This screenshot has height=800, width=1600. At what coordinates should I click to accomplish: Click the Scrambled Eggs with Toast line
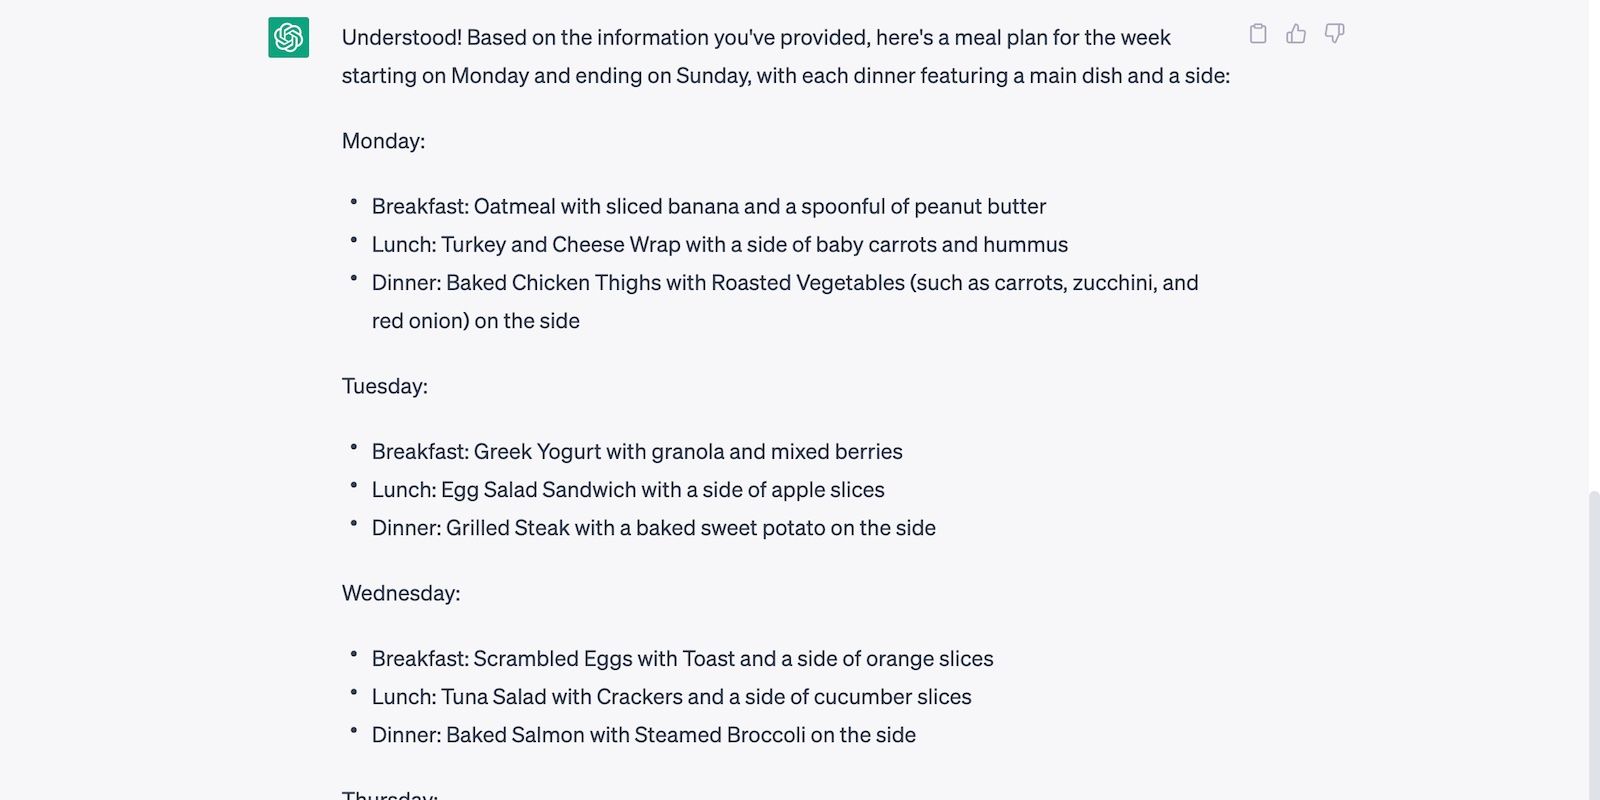682,659
